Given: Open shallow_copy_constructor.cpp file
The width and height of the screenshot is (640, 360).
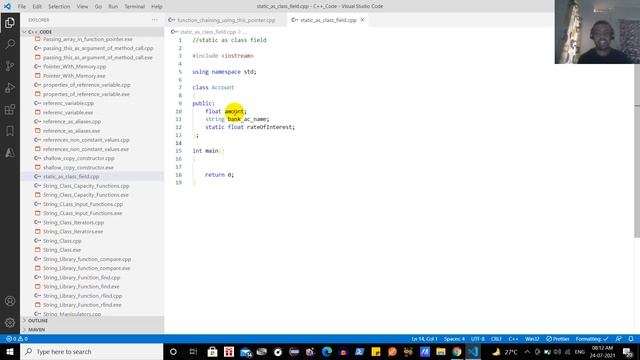Looking at the screenshot, I should pos(79,158).
